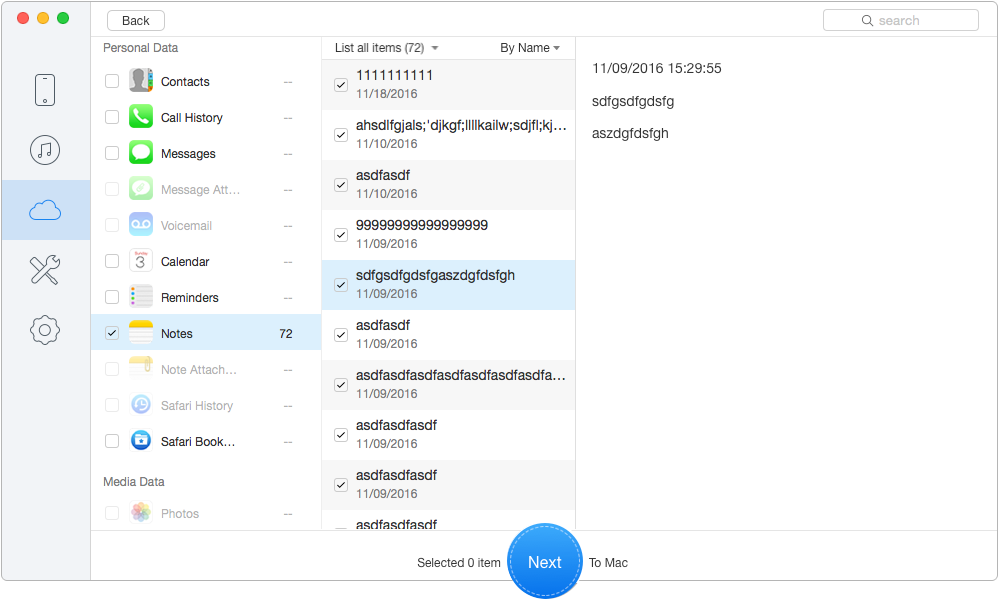Screen dimensions: 1000x608
Task: Uncheck the 1111111111 note checkbox
Action: tap(341, 85)
